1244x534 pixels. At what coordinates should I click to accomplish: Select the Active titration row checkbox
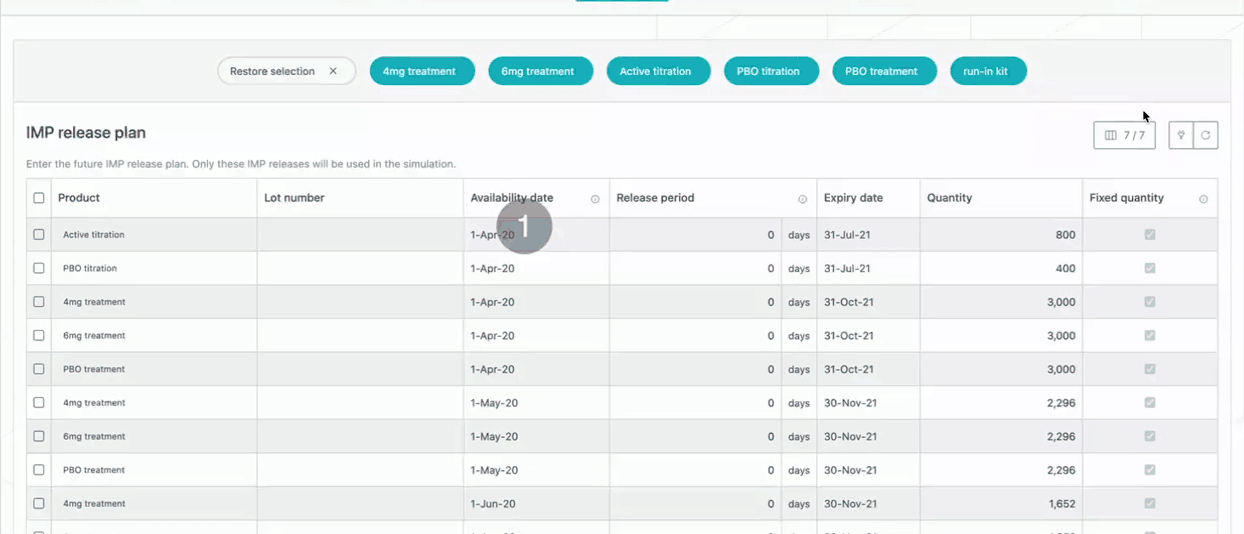[39, 235]
